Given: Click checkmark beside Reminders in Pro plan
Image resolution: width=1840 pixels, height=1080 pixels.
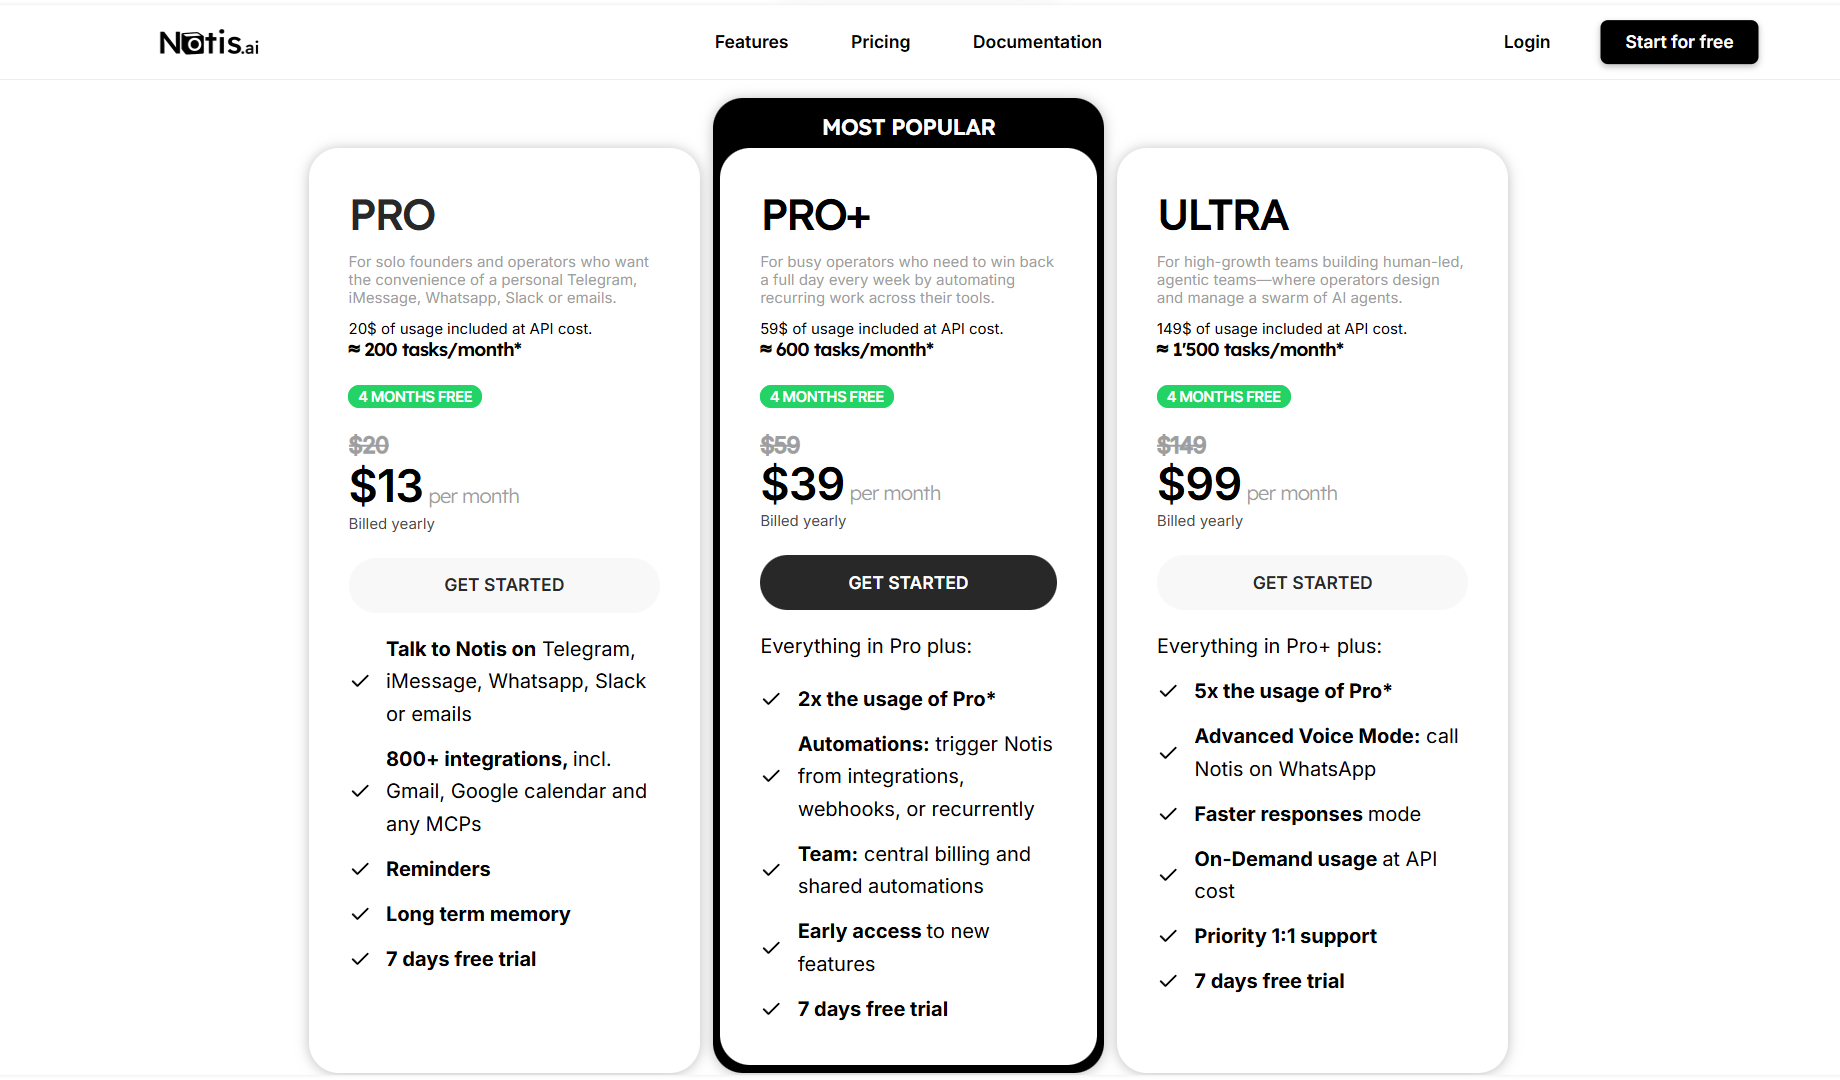Looking at the screenshot, I should point(361,869).
